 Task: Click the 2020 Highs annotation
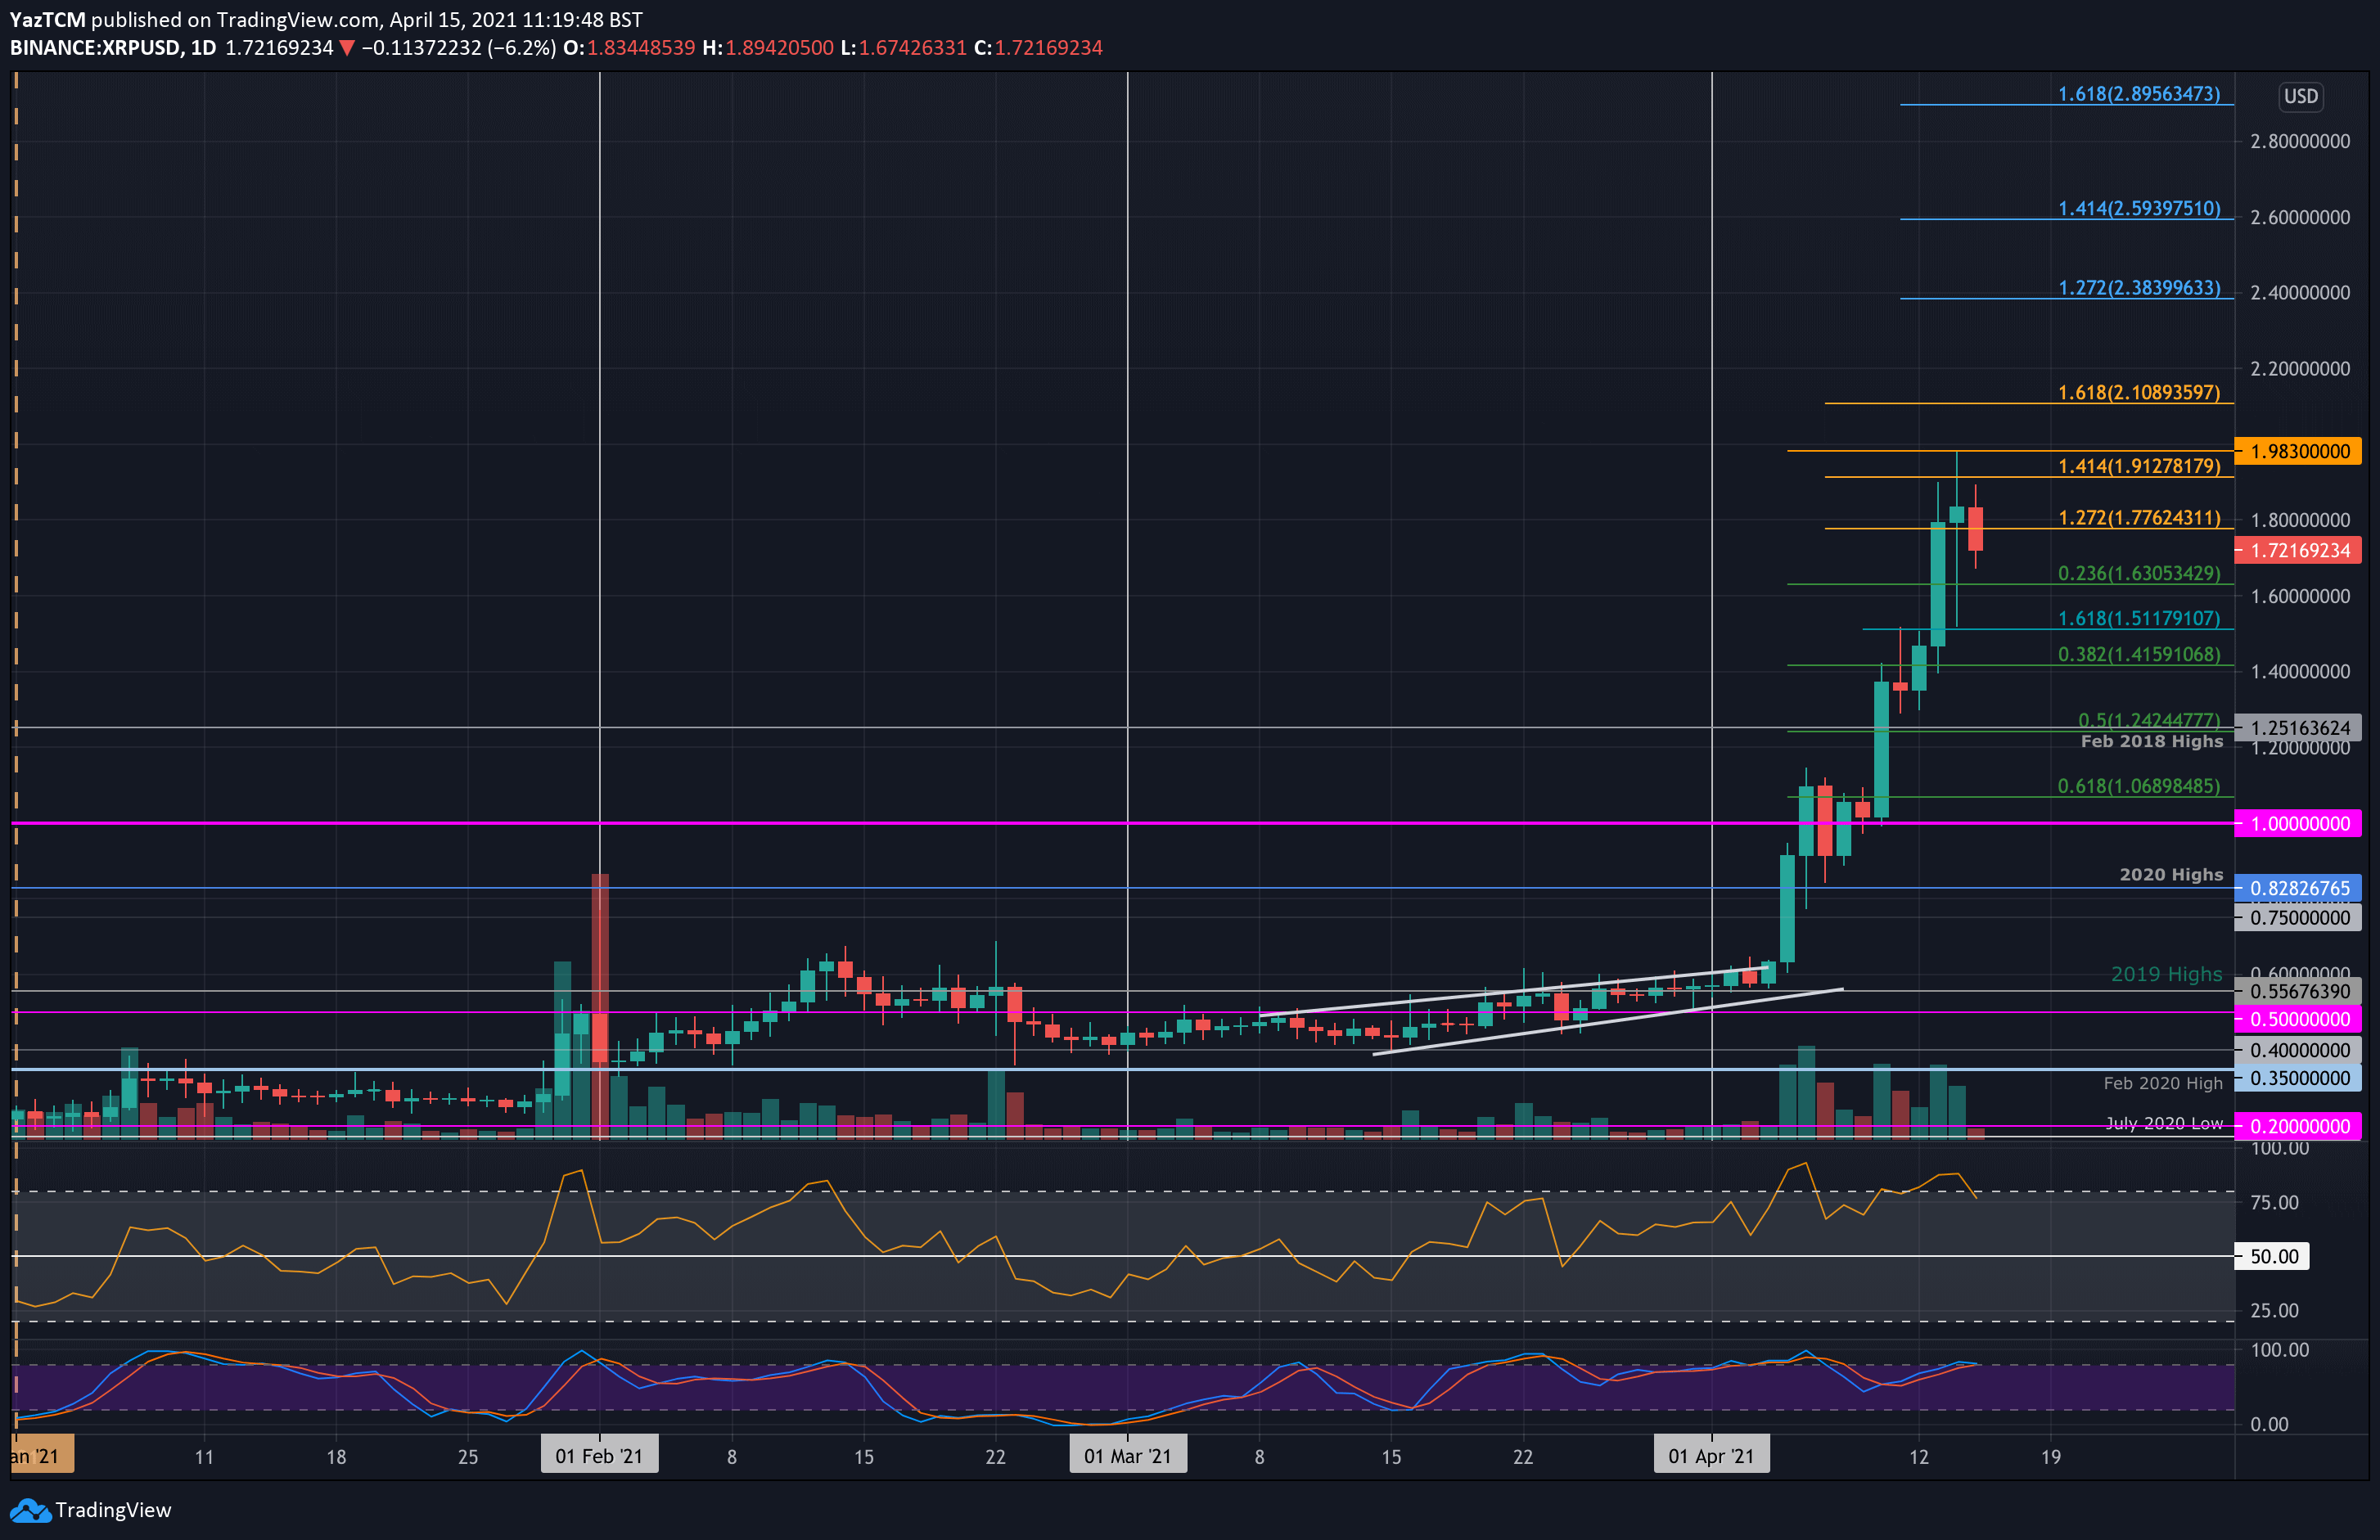pyautogui.click(x=2171, y=875)
